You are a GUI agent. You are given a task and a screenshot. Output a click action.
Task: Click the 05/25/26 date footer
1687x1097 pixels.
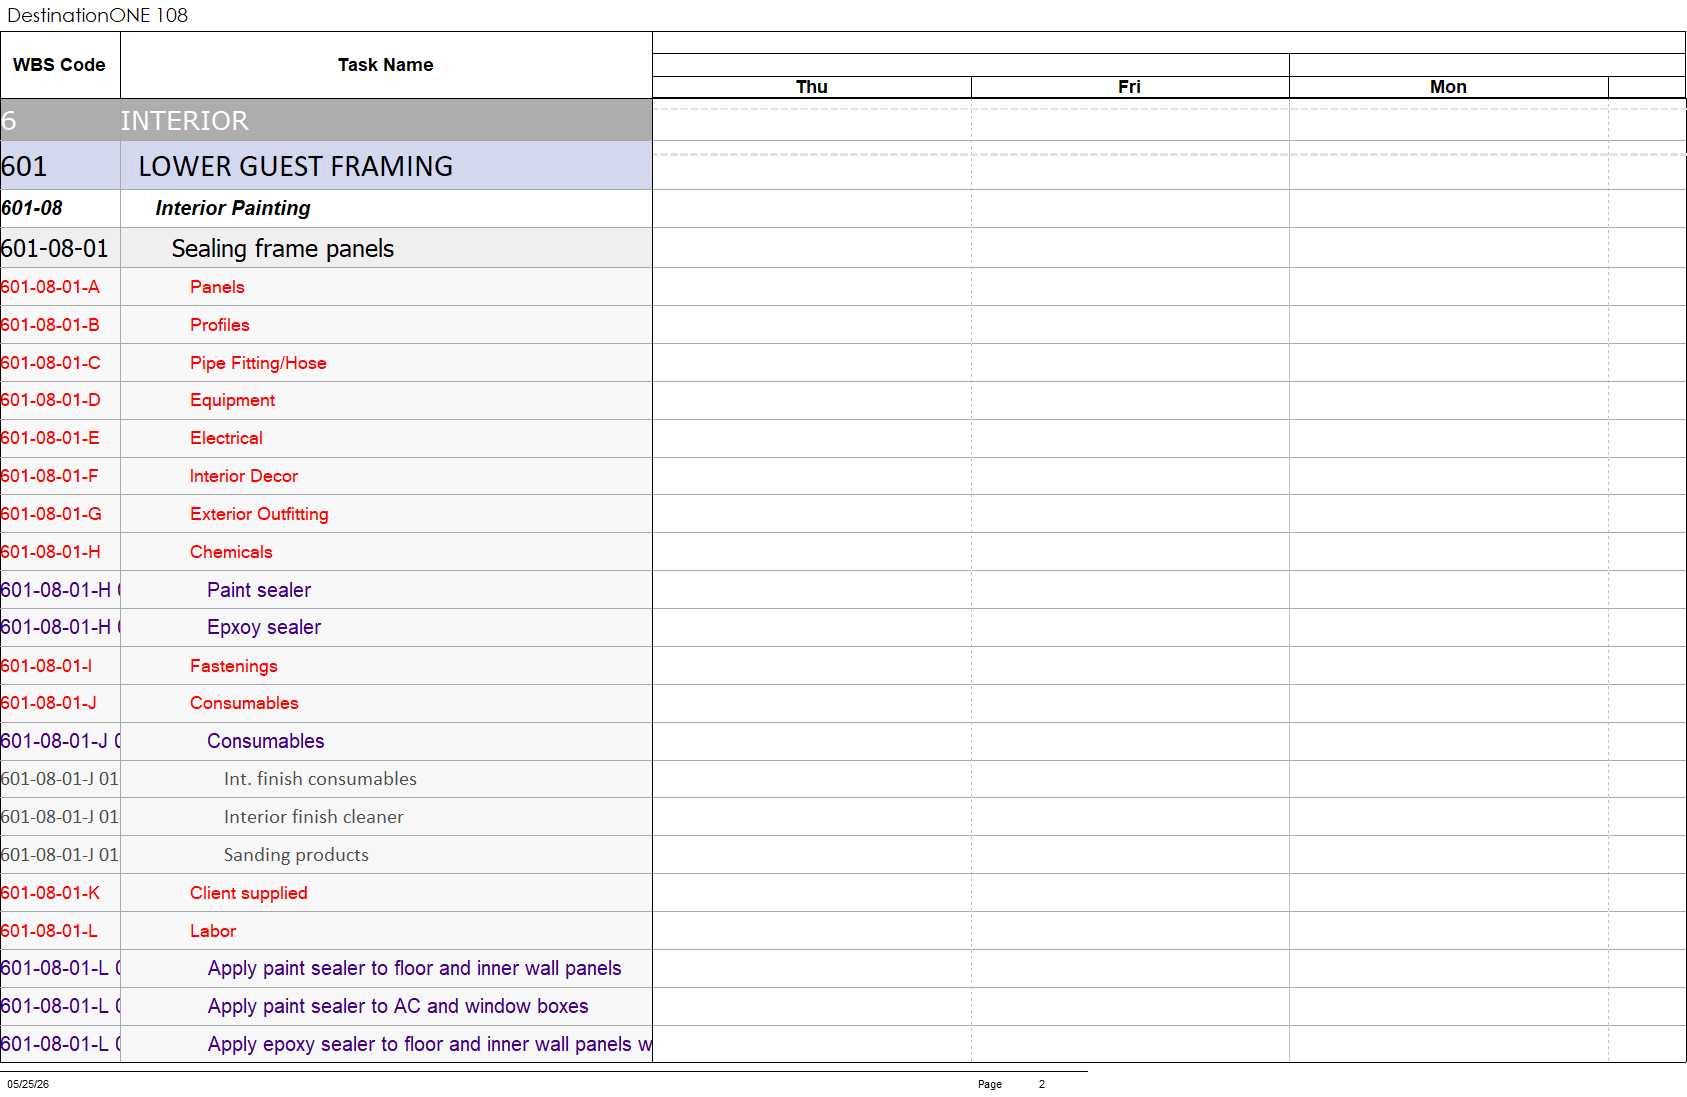pos(28,1084)
